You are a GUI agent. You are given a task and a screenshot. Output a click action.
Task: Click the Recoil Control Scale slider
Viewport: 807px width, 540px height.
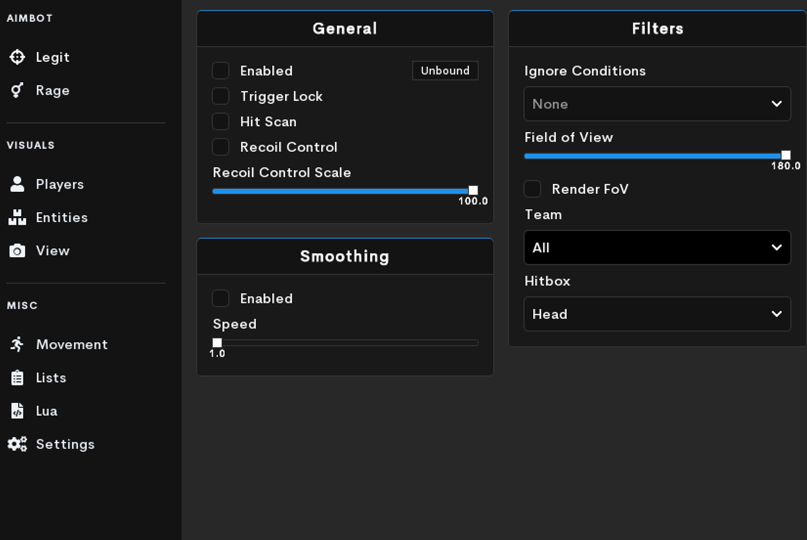(x=345, y=191)
